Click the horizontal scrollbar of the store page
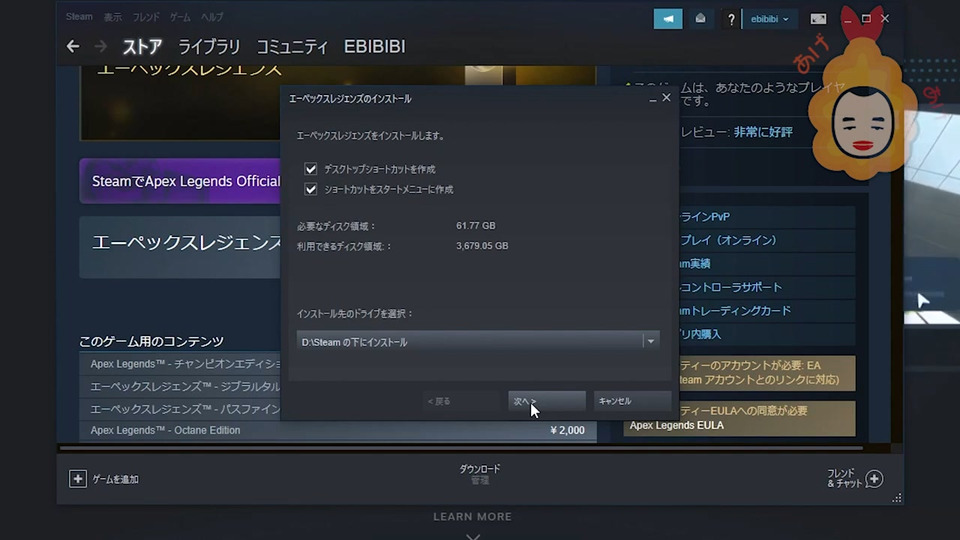Screen dimensions: 960x540 (461, 448)
